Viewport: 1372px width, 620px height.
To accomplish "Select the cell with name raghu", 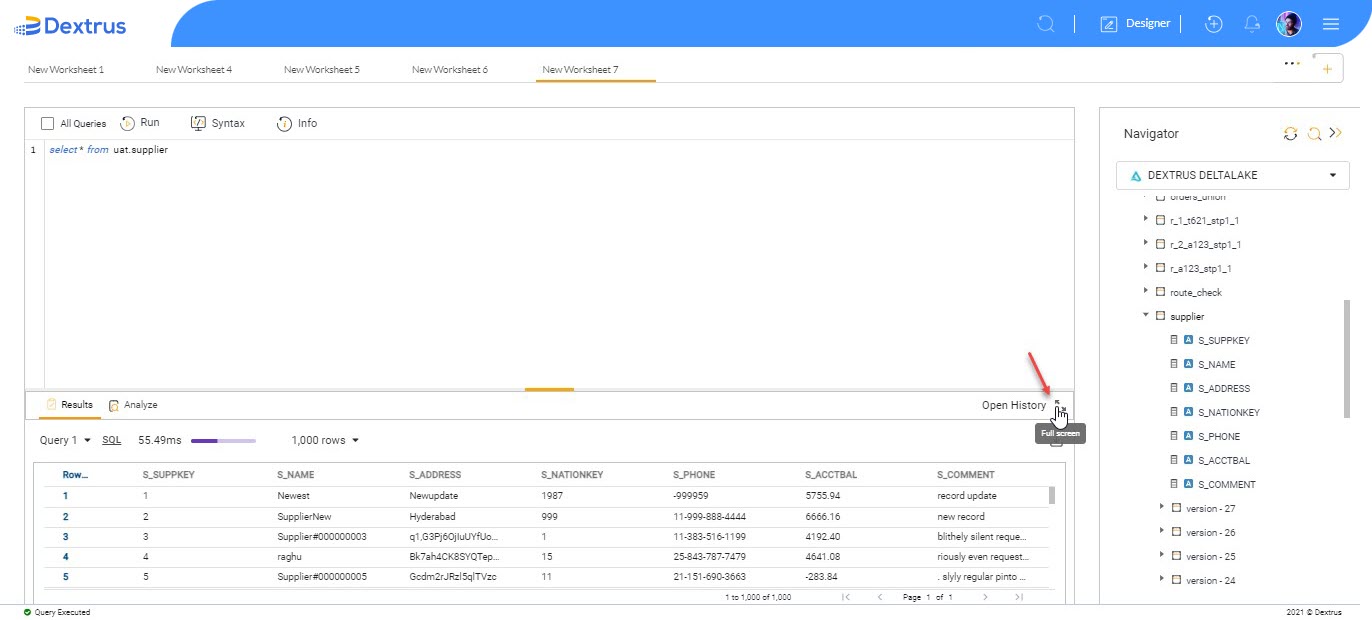I will coord(288,557).
